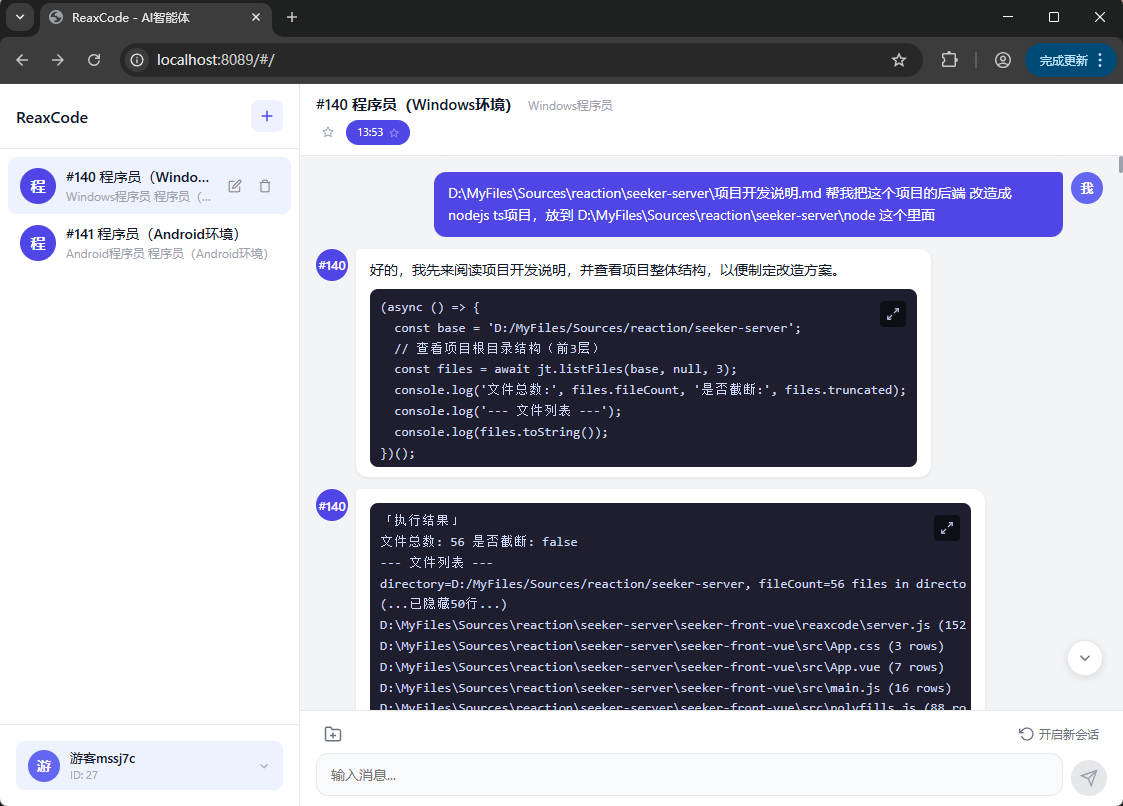This screenshot has height=806, width=1123.
Task: Expand the 执行结果 output block to fullscreen
Action: tap(947, 528)
